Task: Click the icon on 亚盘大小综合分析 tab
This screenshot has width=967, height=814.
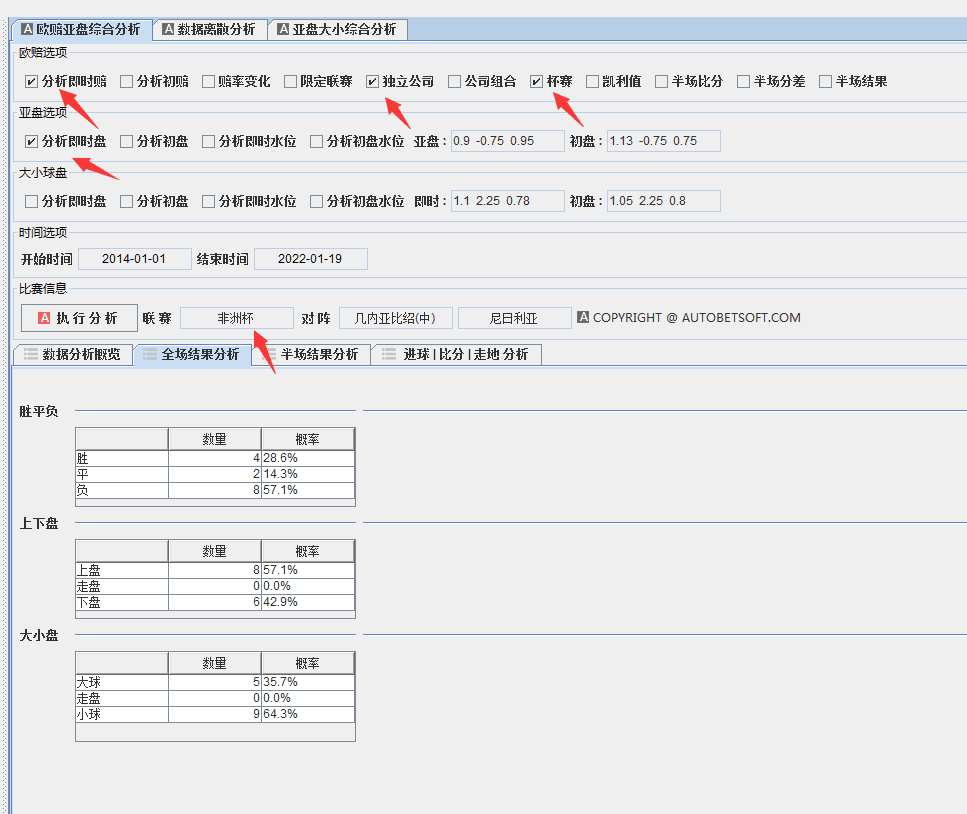Action: click(x=283, y=29)
